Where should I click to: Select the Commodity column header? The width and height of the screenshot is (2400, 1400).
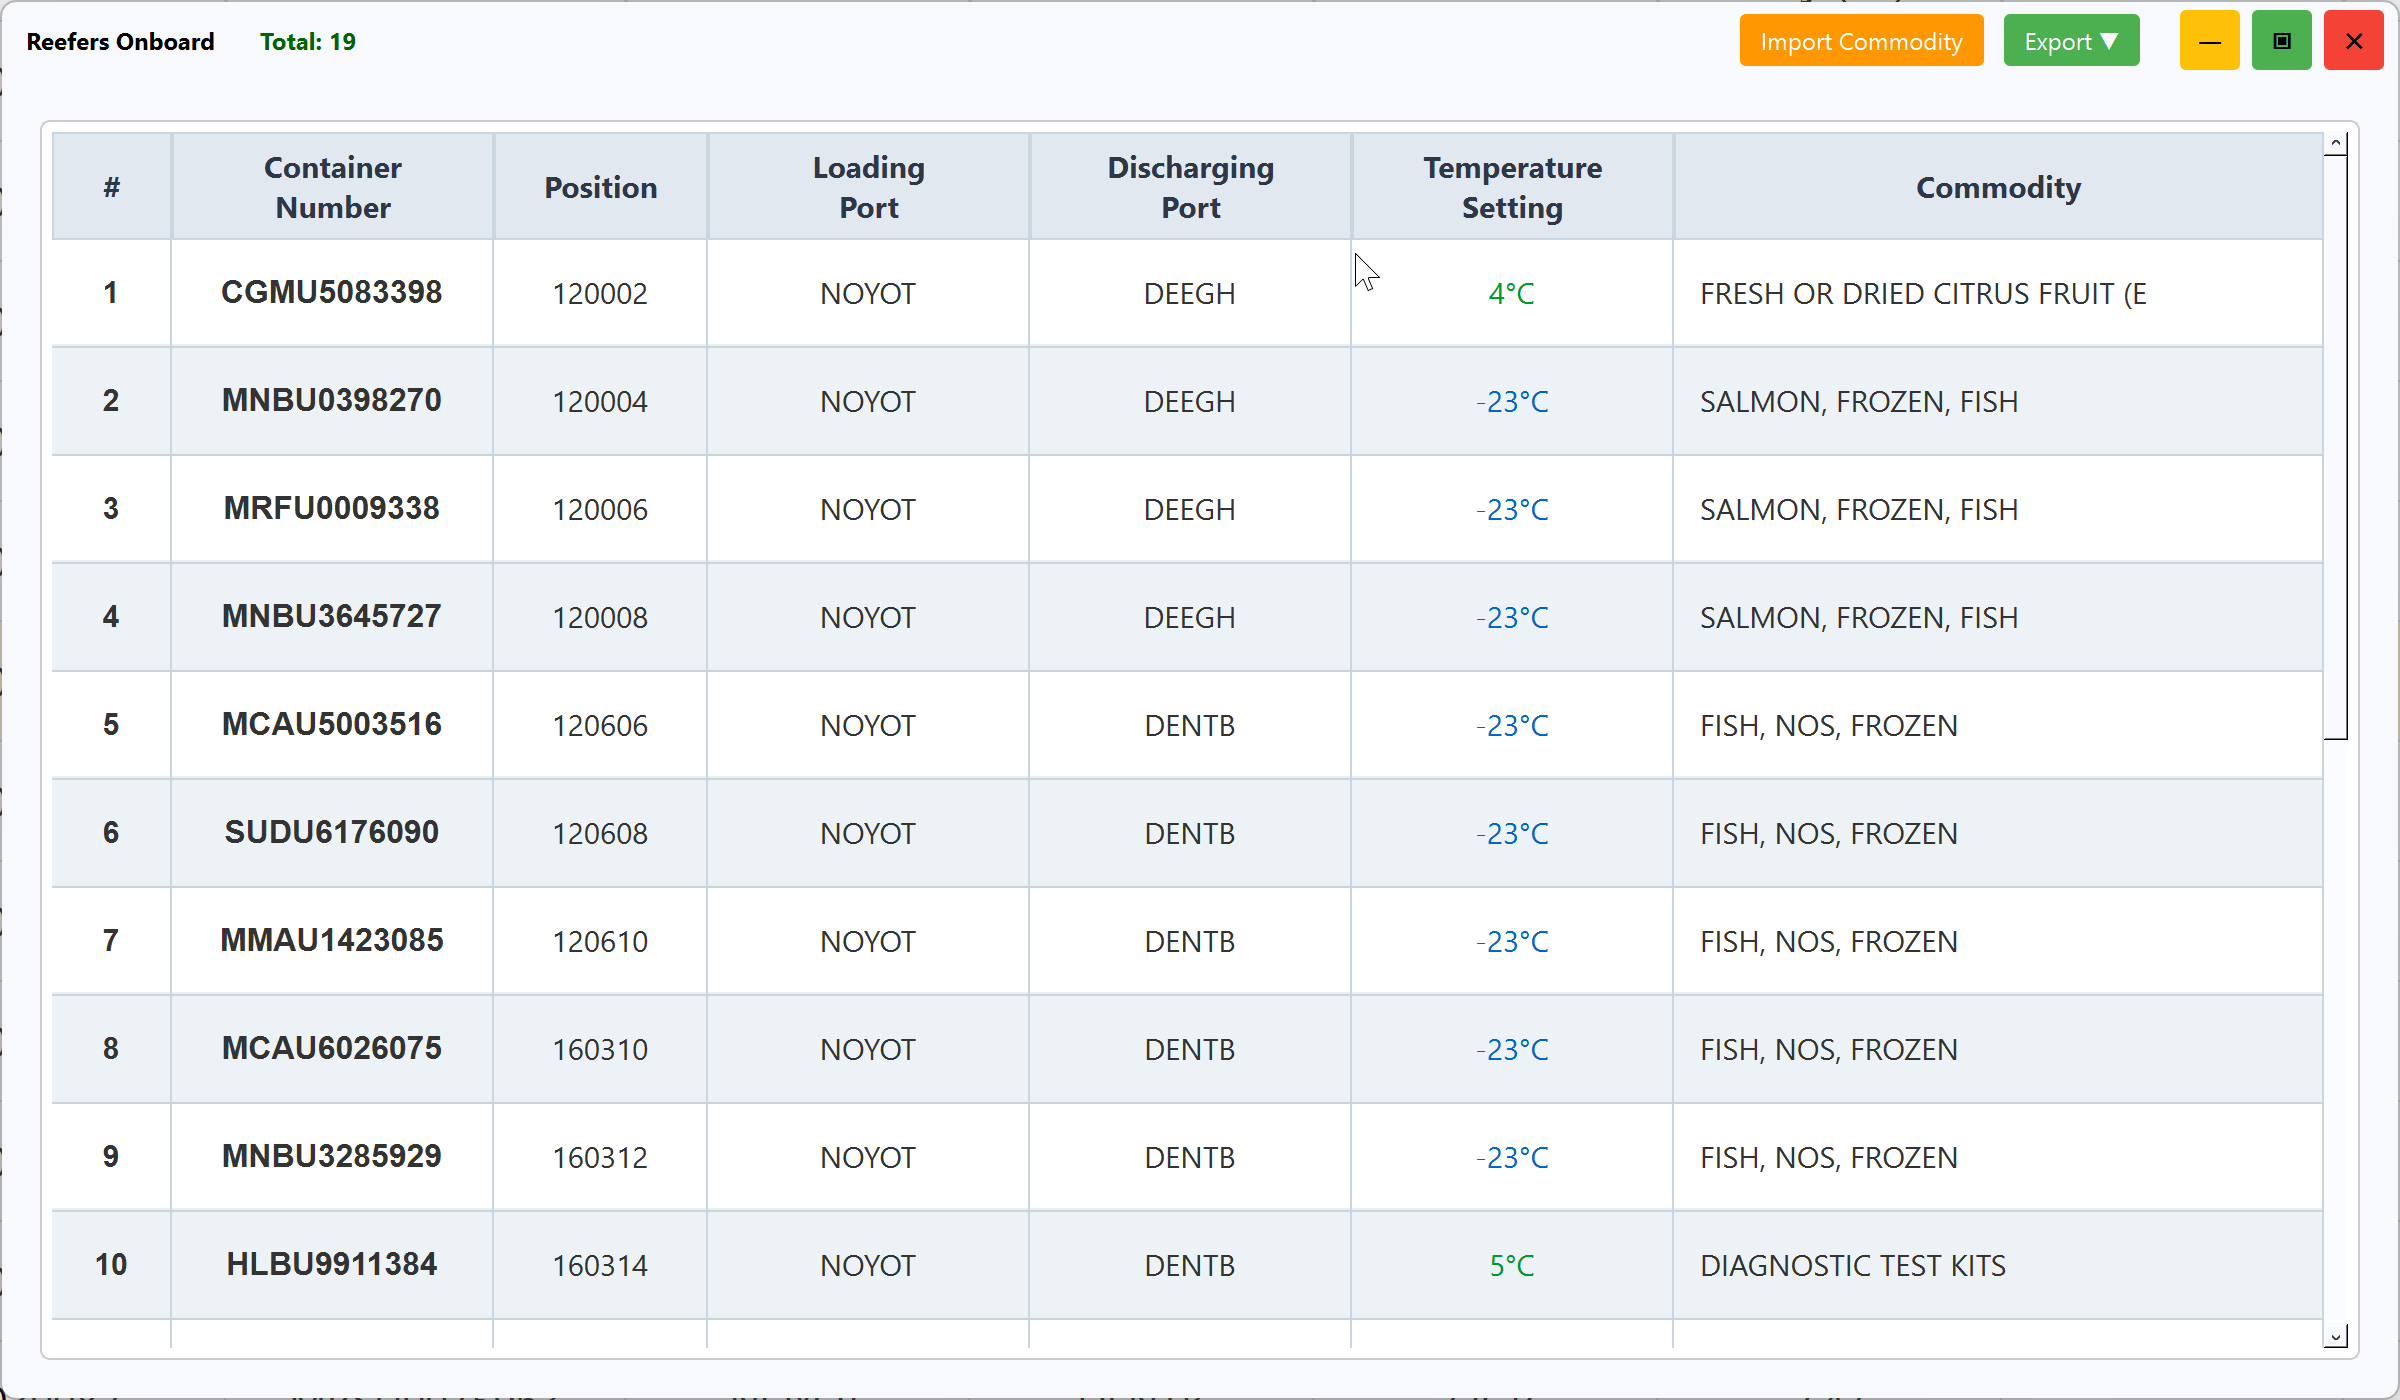(x=1999, y=187)
